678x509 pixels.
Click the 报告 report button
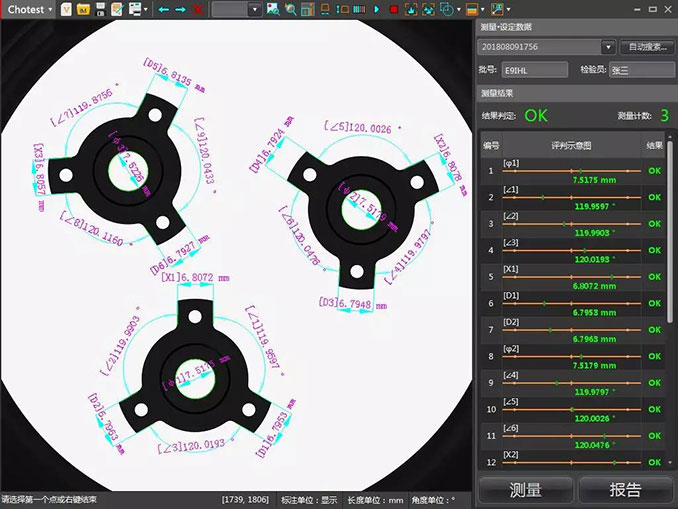(x=625, y=490)
